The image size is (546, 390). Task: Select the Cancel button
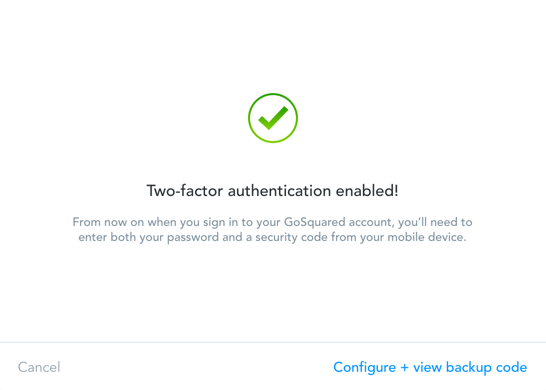[x=39, y=367]
